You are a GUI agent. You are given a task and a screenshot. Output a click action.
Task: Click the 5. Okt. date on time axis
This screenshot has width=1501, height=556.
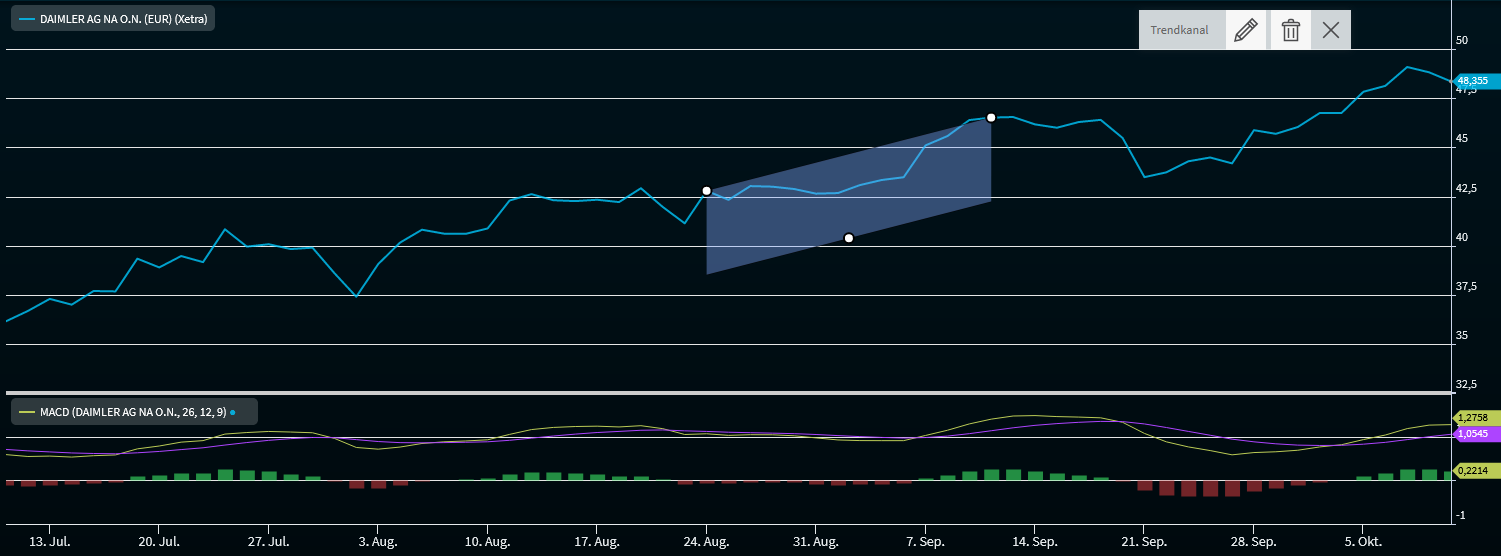click(1364, 541)
